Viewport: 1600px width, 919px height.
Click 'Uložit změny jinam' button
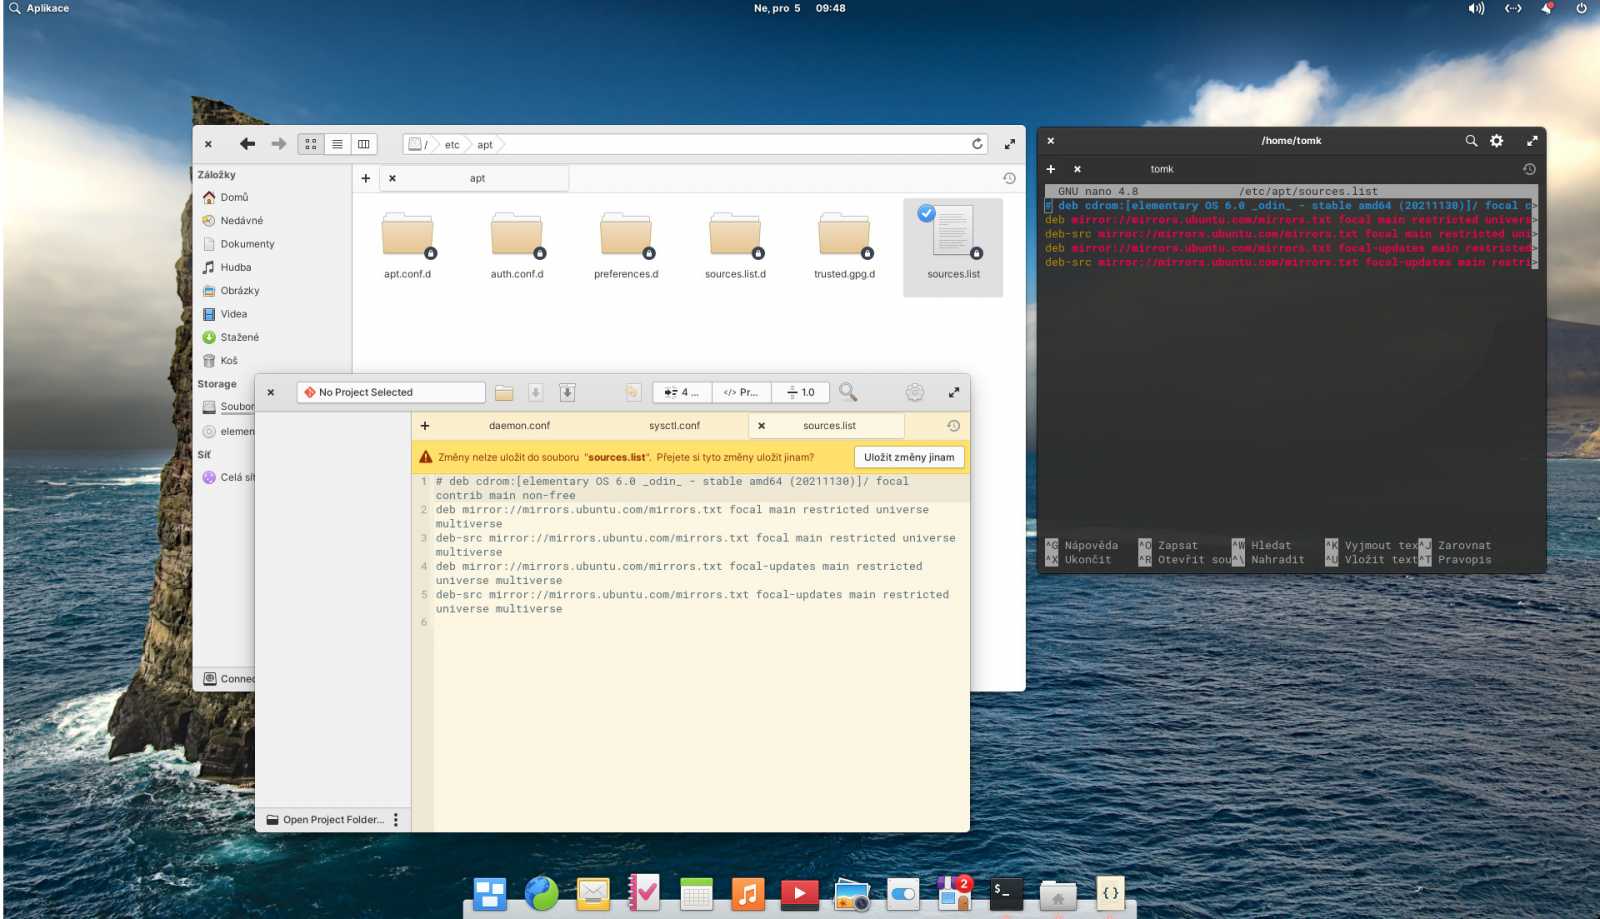(909, 457)
